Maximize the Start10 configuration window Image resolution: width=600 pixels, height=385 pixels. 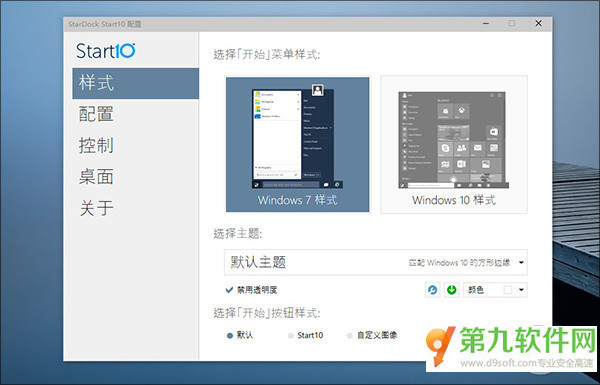click(x=512, y=24)
